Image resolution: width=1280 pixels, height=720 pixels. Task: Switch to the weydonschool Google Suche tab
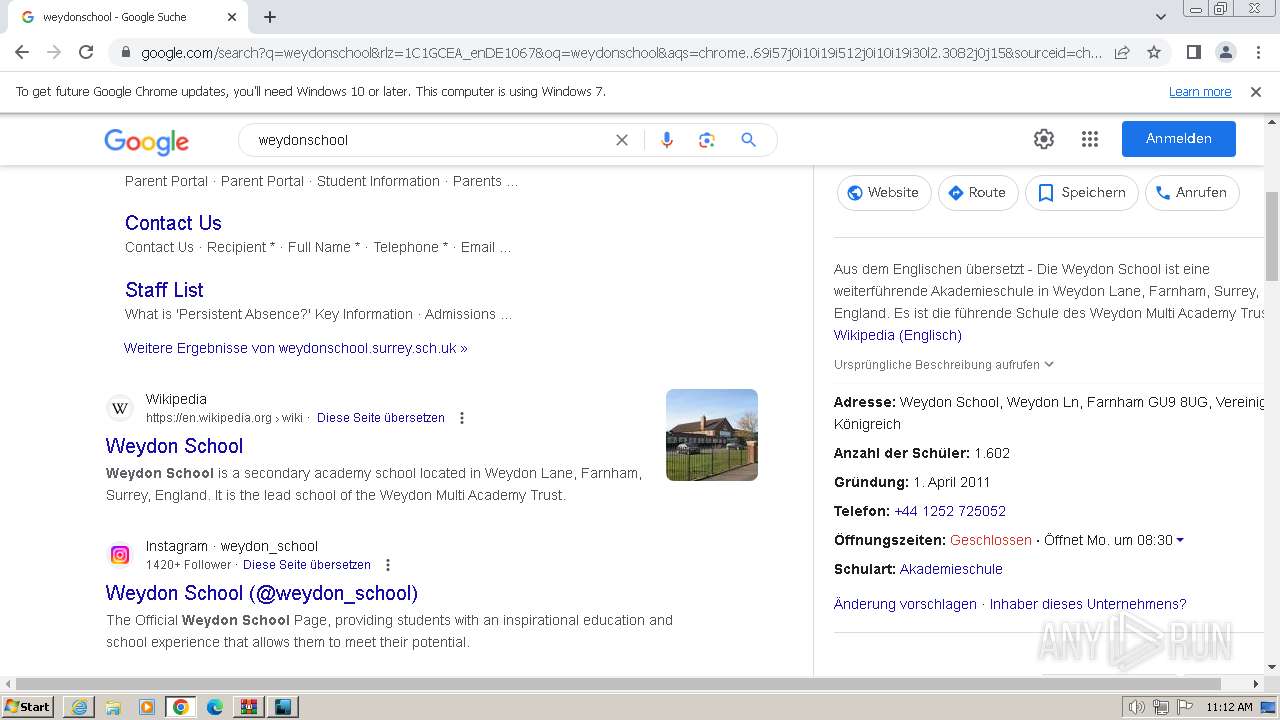pos(130,17)
